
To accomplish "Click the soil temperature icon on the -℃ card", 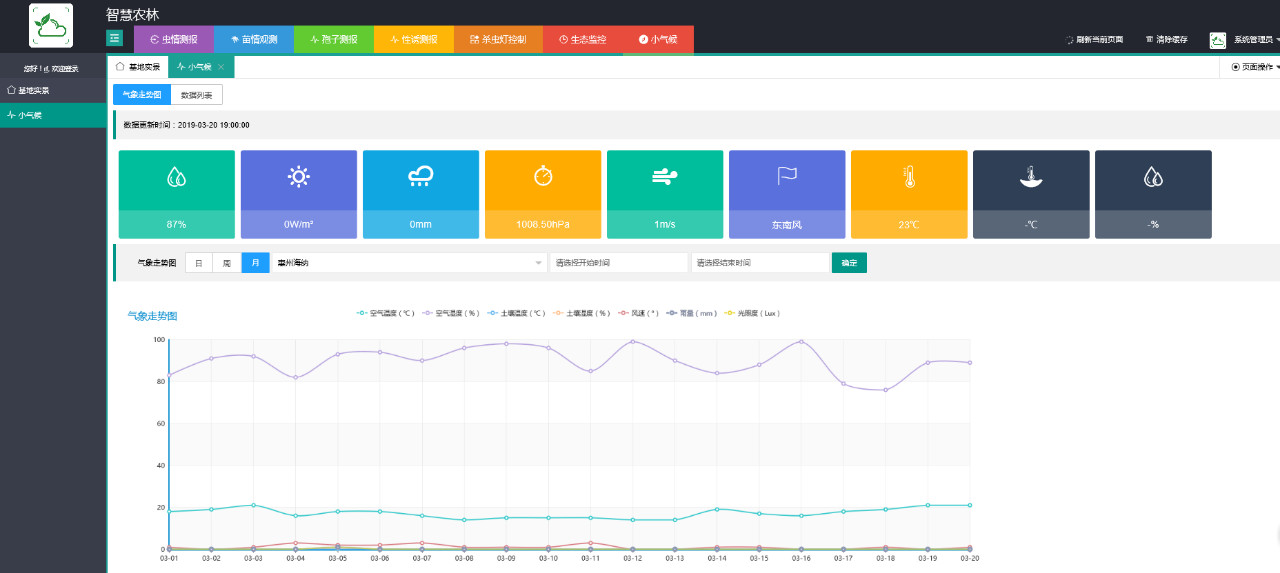I will (1031, 178).
